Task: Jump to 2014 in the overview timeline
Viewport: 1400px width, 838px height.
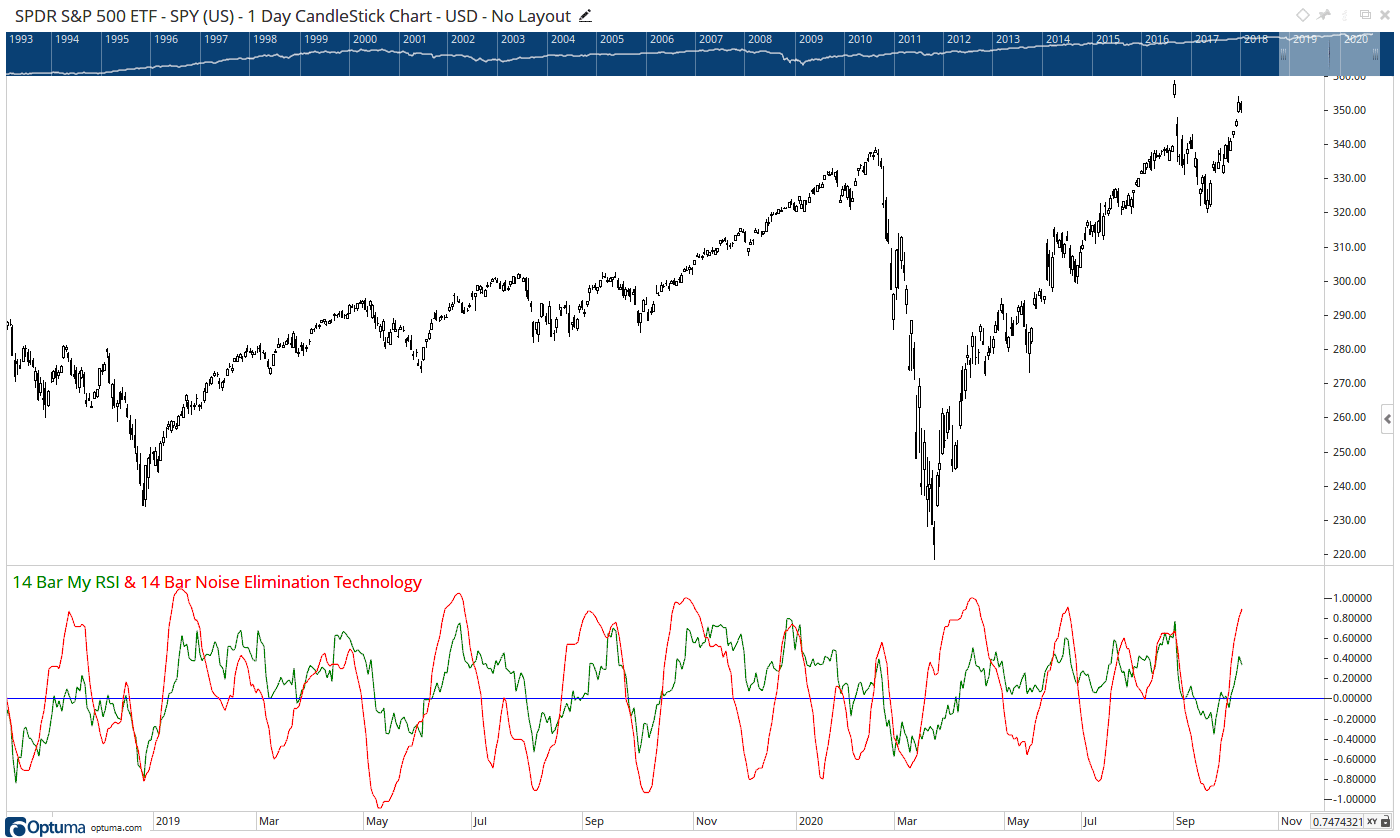Action: click(x=1058, y=39)
